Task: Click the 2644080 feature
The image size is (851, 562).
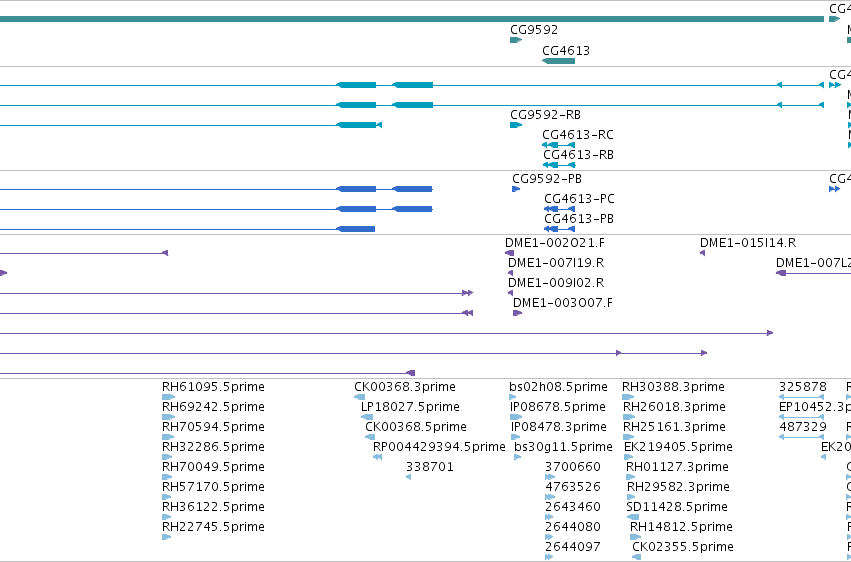Action: click(550, 537)
